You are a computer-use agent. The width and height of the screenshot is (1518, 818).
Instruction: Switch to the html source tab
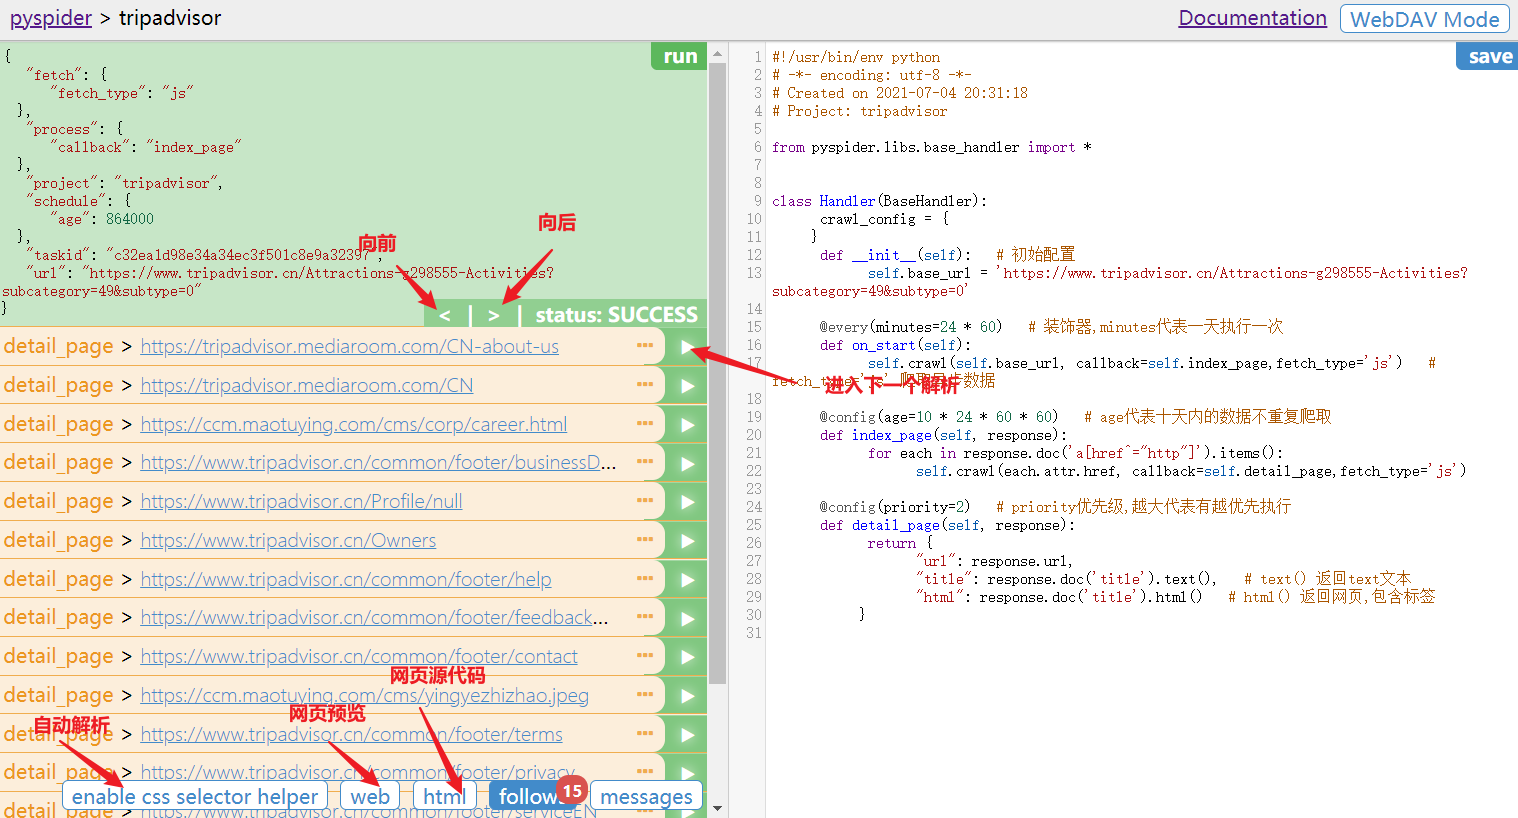pos(444,796)
